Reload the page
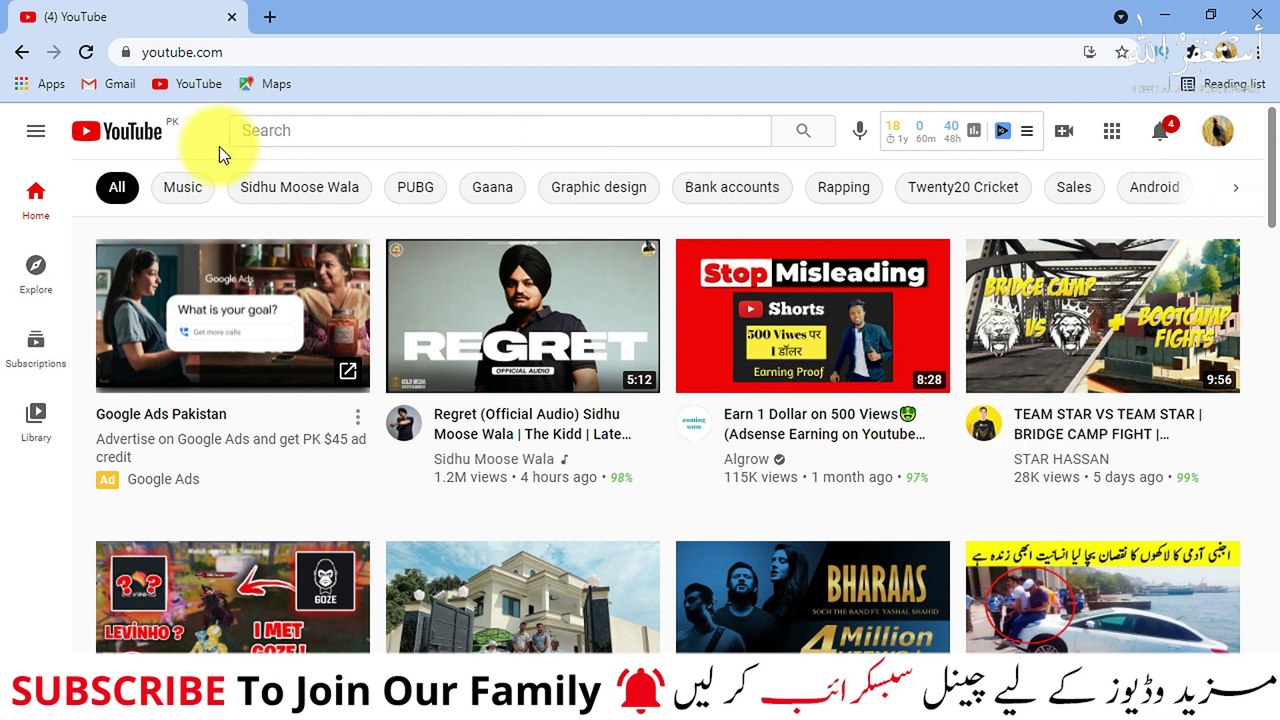The width and height of the screenshot is (1280, 720). pos(86,52)
